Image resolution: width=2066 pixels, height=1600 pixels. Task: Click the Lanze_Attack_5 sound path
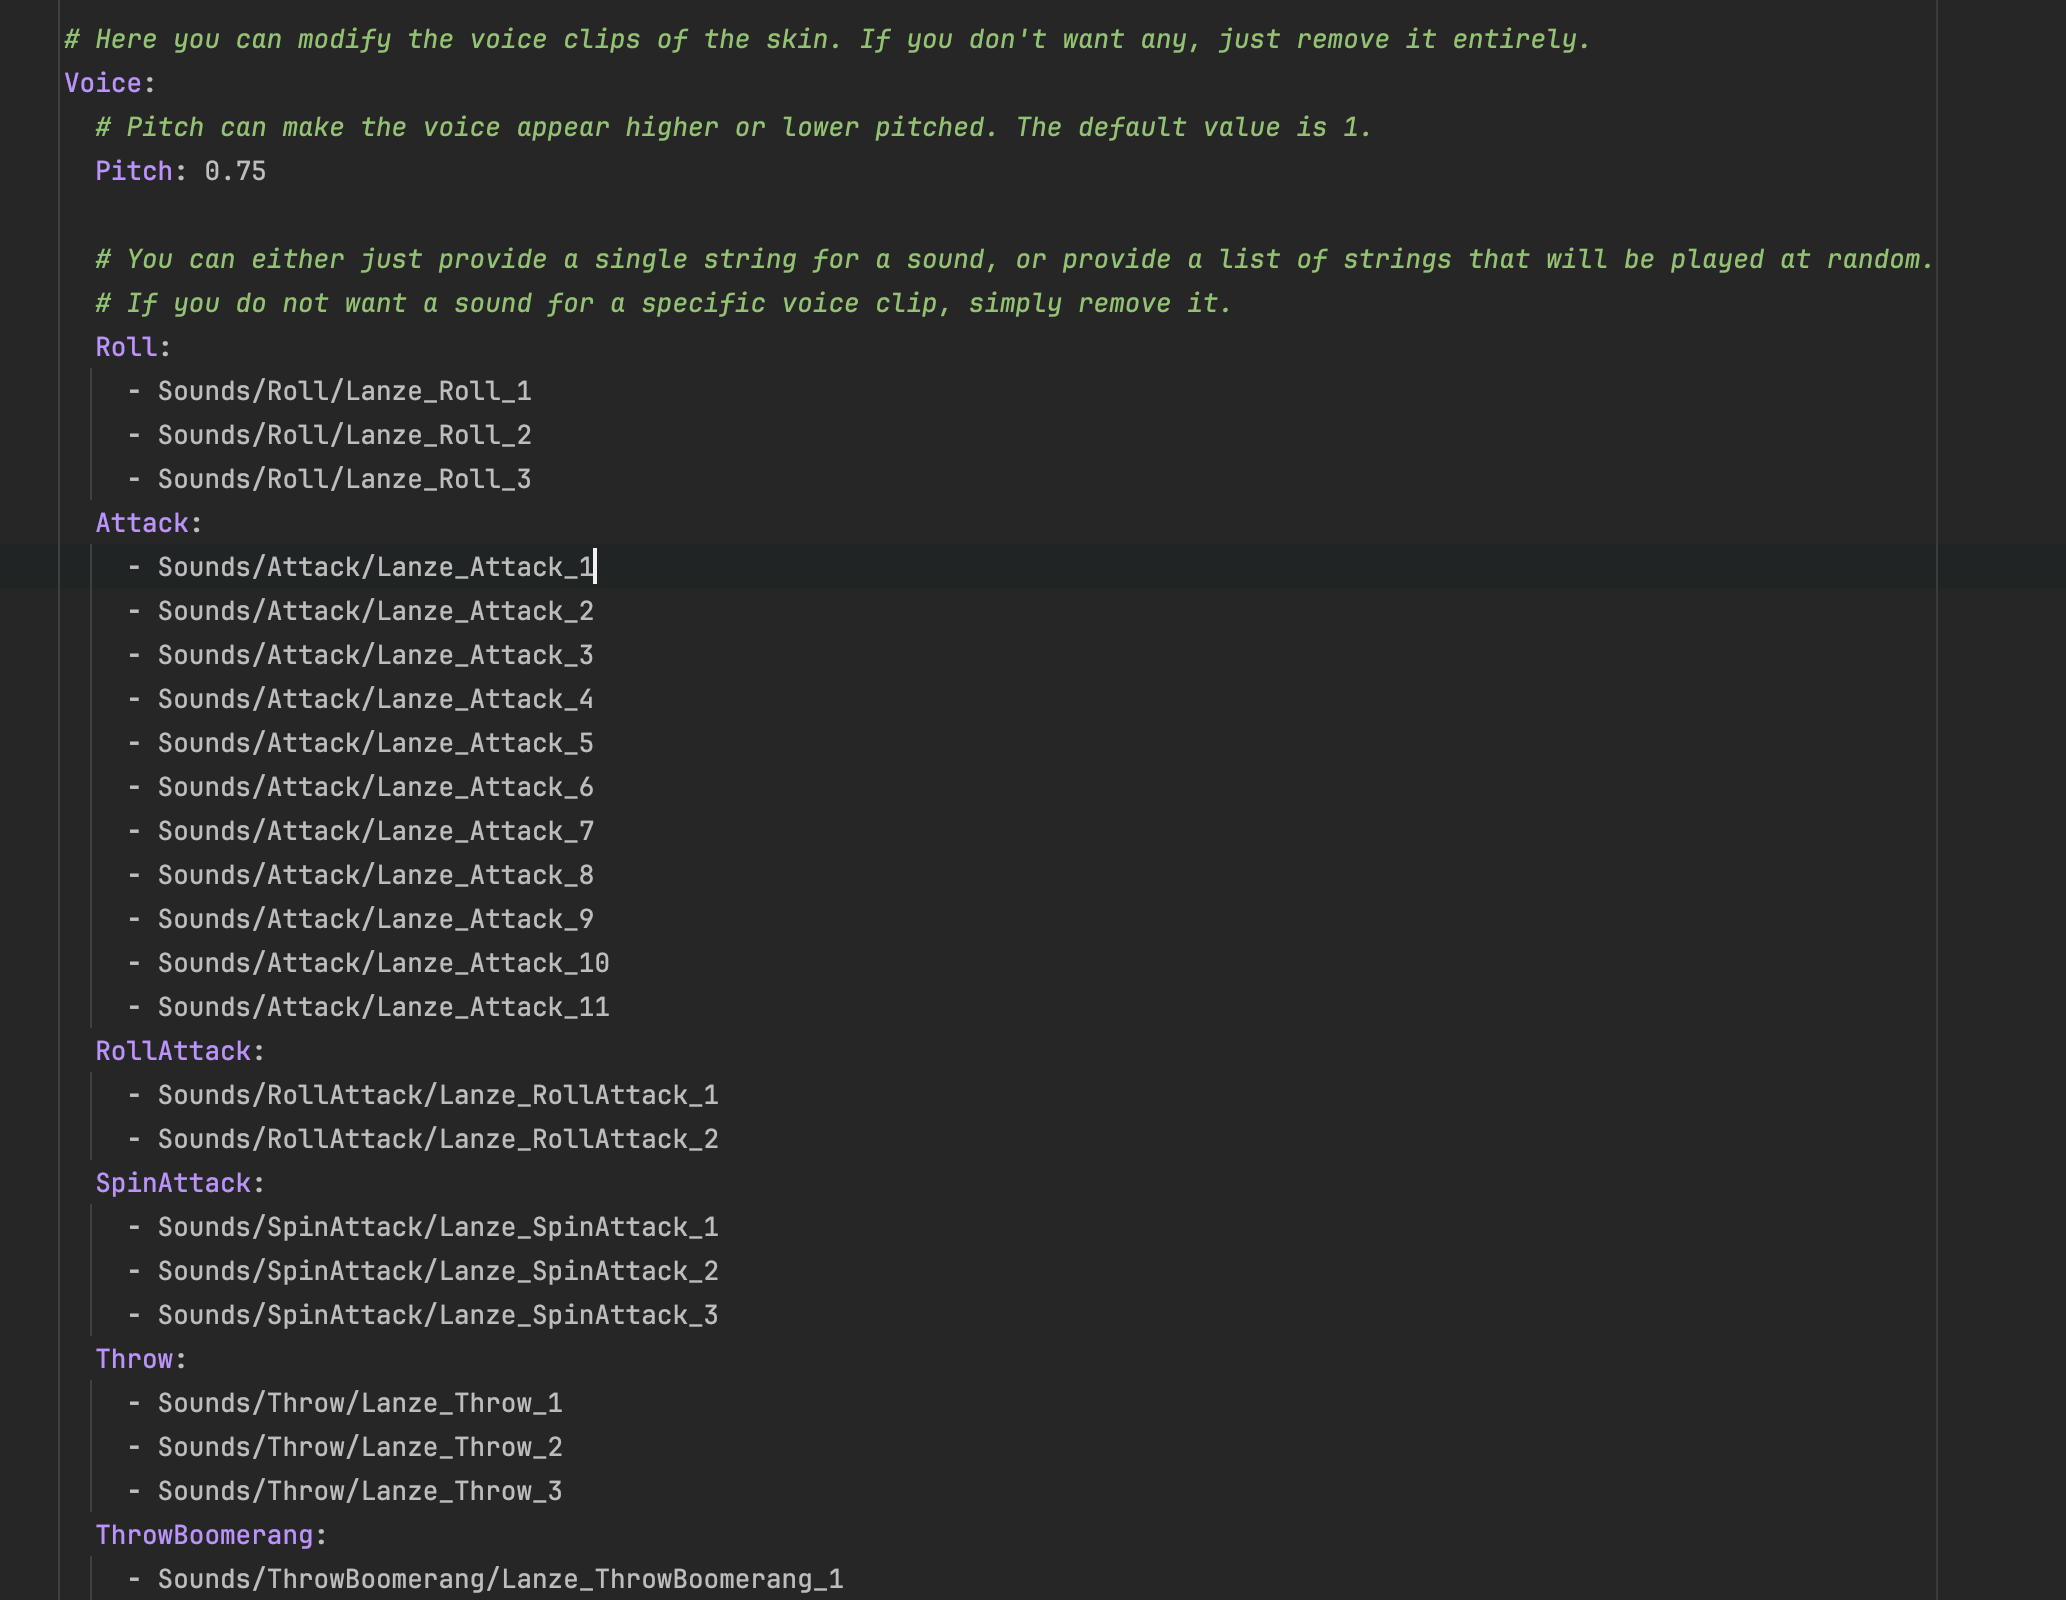point(375,743)
